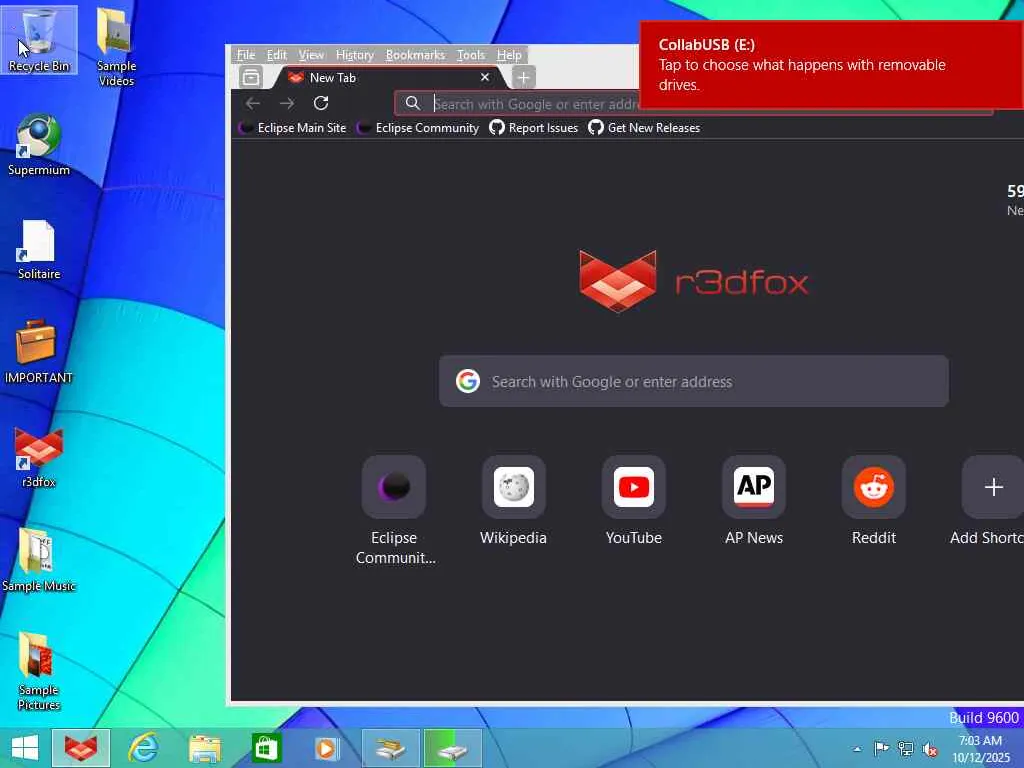This screenshot has width=1024, height=768.
Task: Open the list all tabs icon
Action: (x=251, y=77)
